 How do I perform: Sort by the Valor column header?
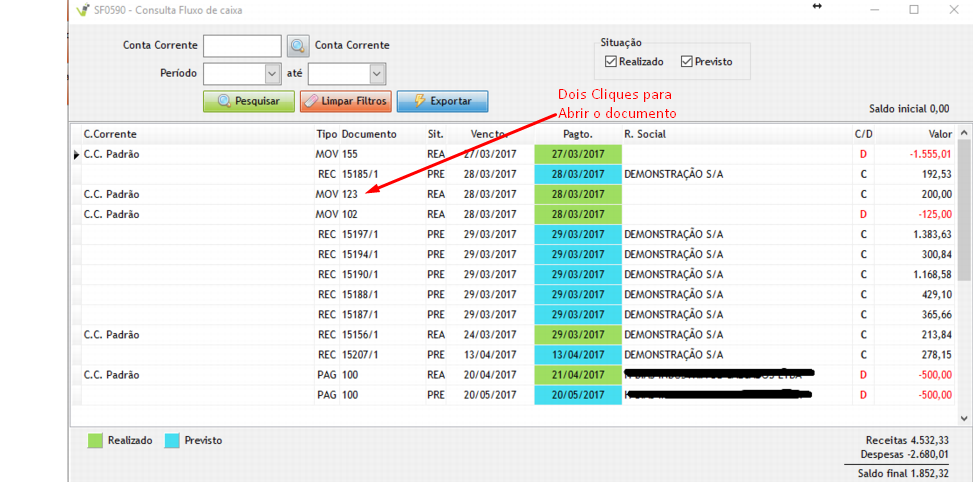939,134
